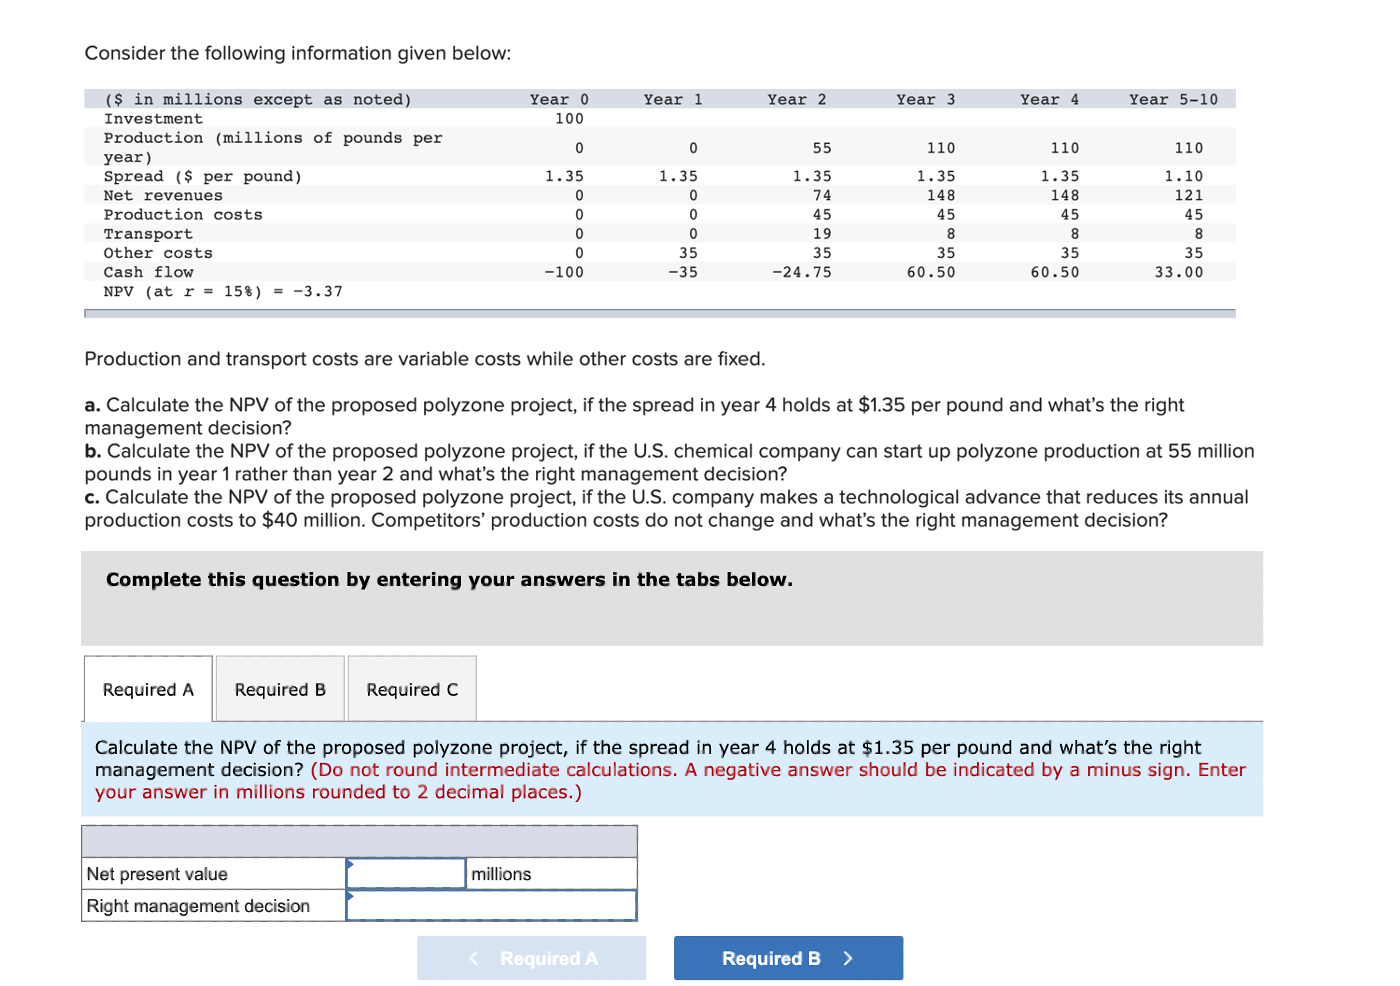Image resolution: width=1400 pixels, height=986 pixels.
Task: Click the Year 0 column header
Action: pyautogui.click(x=559, y=99)
